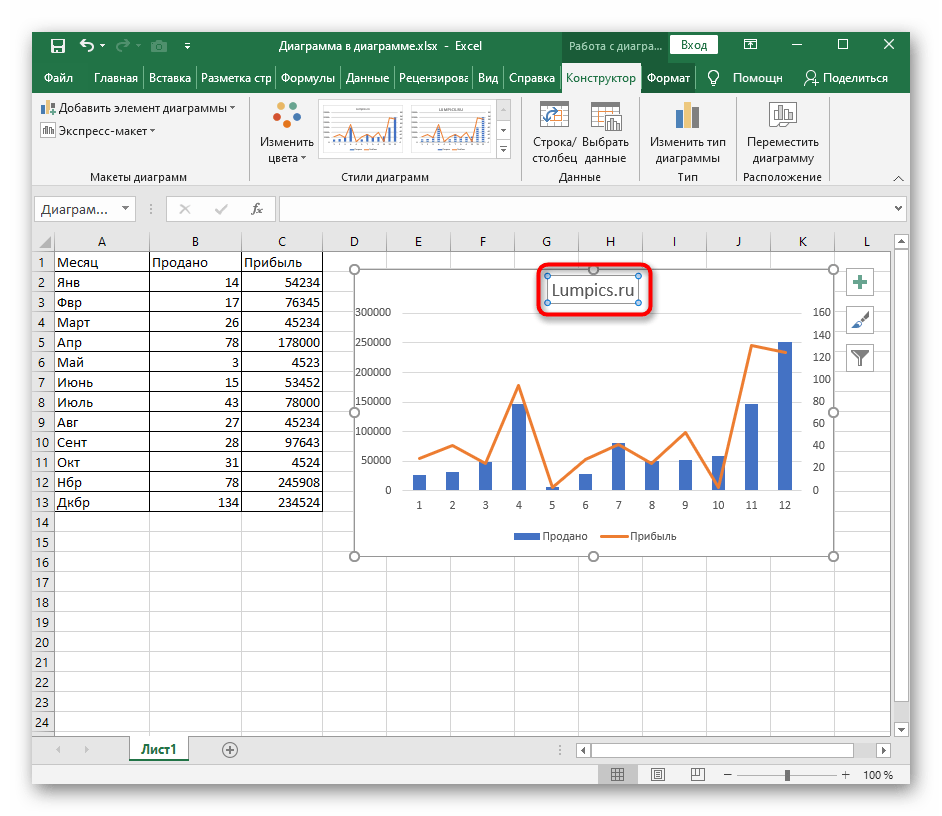The image size is (942, 816).
Task: Click the lightbulb Помощник icon
Action: point(713,78)
